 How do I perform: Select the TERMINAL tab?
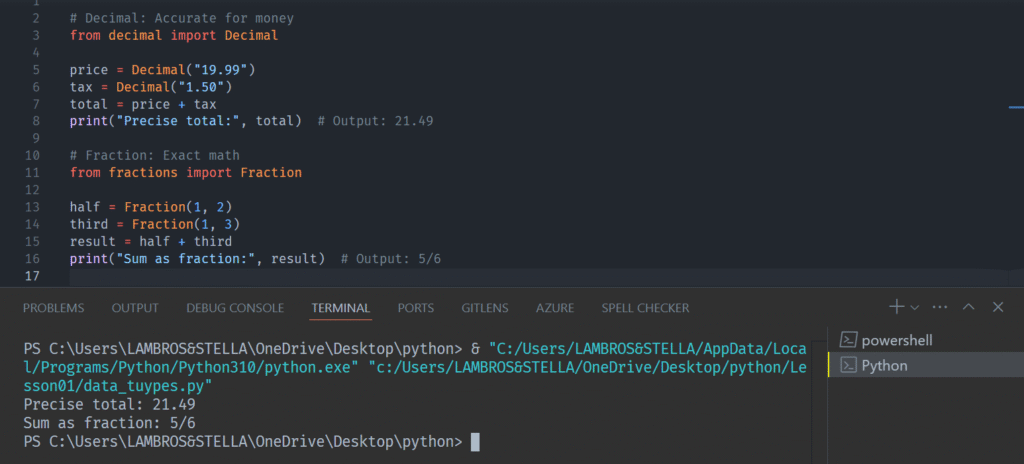coord(340,308)
